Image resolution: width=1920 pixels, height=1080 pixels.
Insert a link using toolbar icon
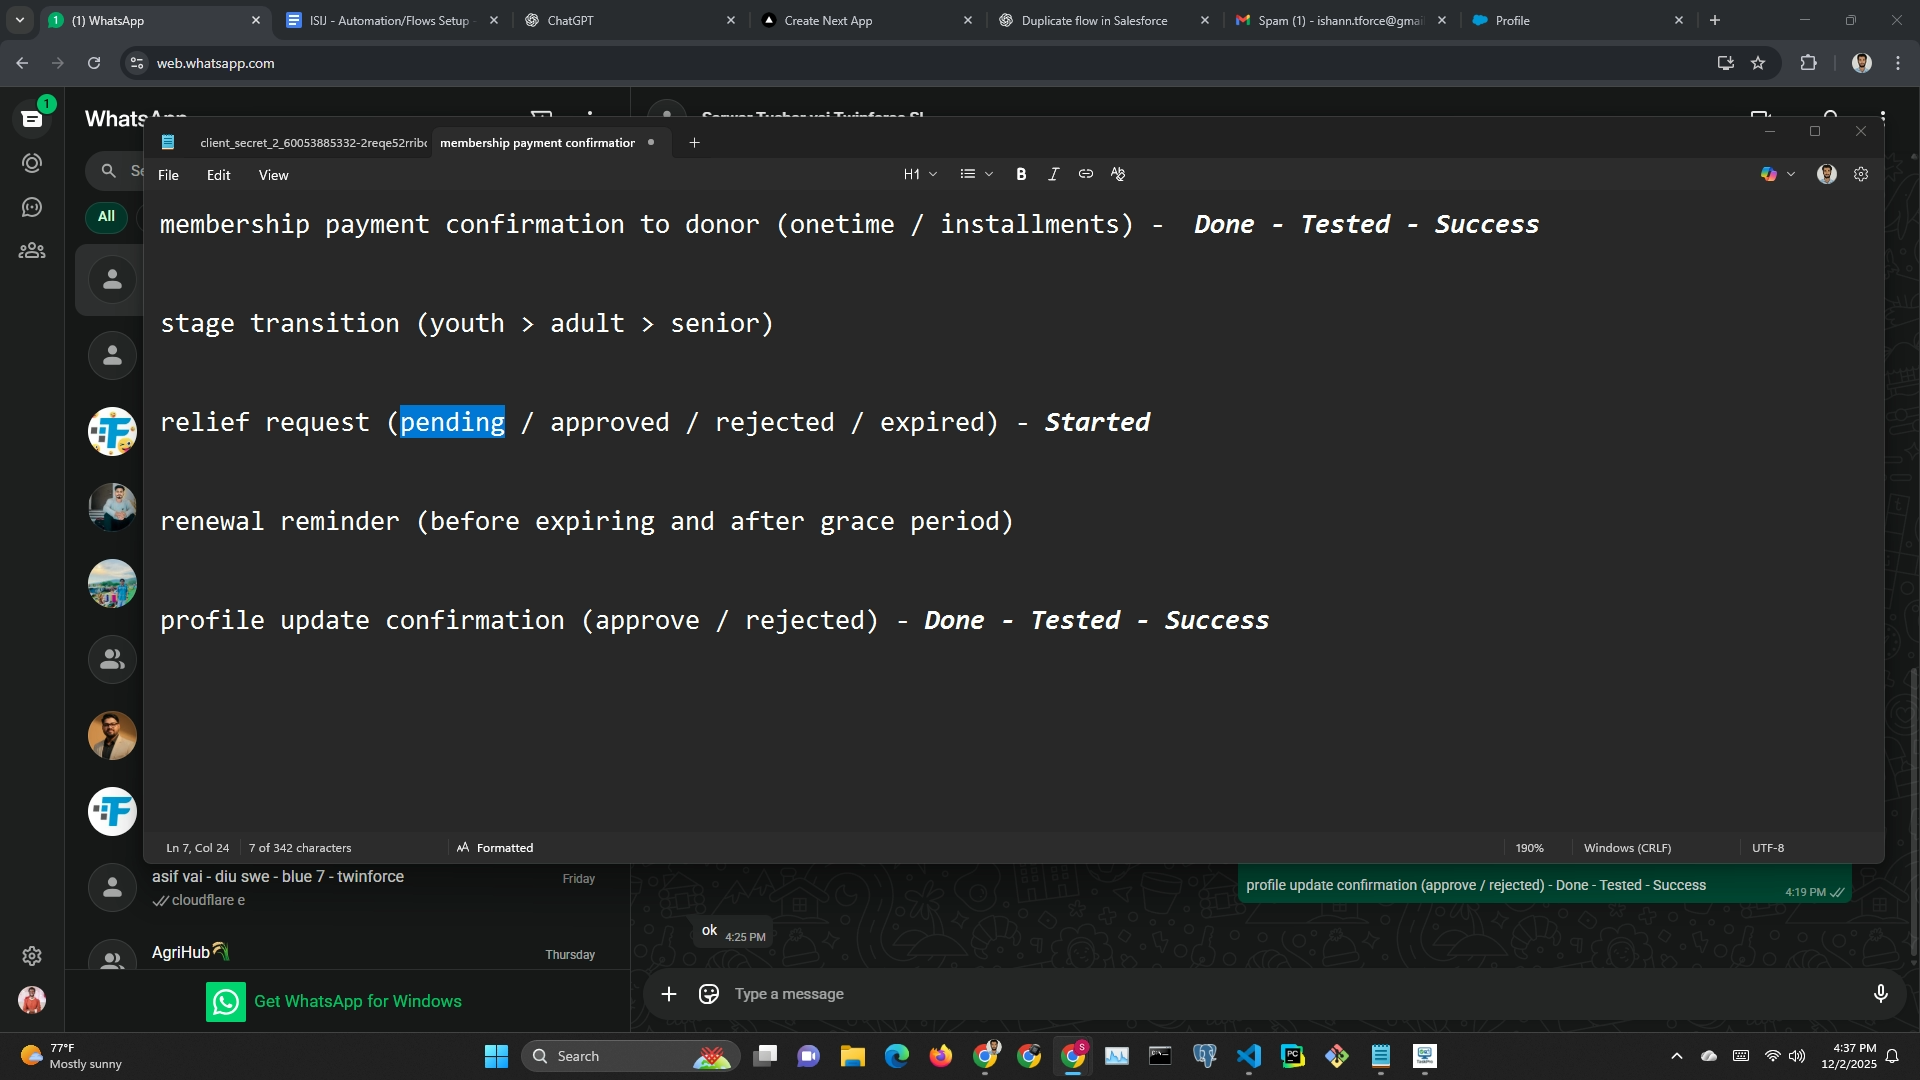1085,174
